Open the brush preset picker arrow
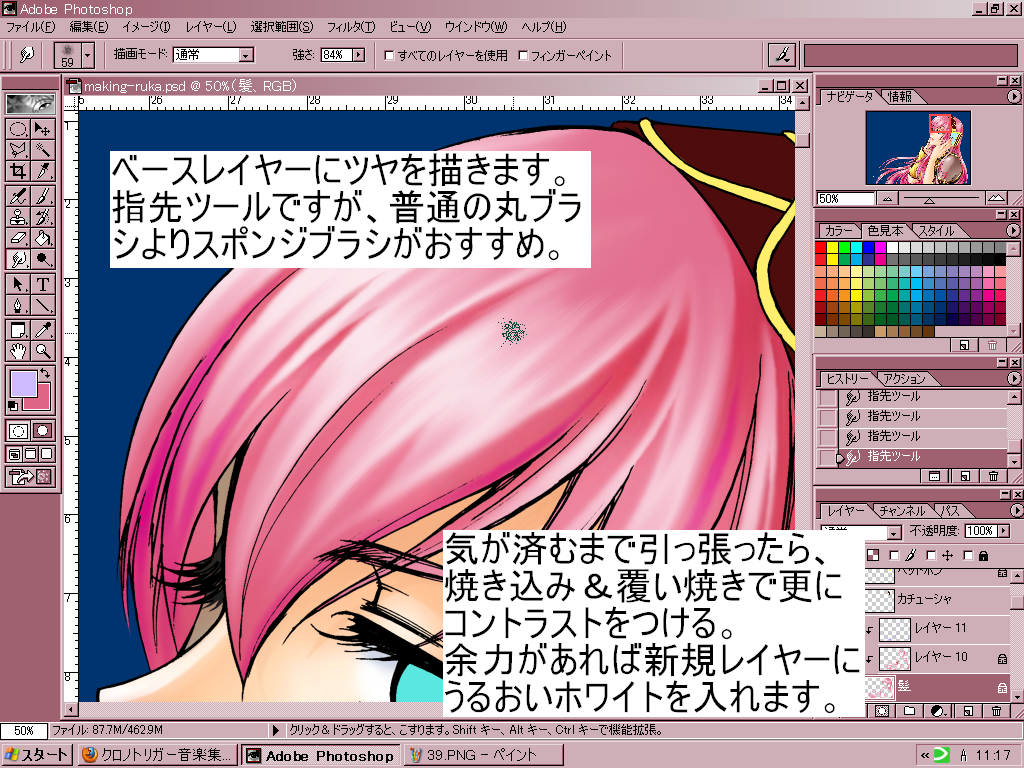This screenshot has height=768, width=1024. (x=88, y=55)
